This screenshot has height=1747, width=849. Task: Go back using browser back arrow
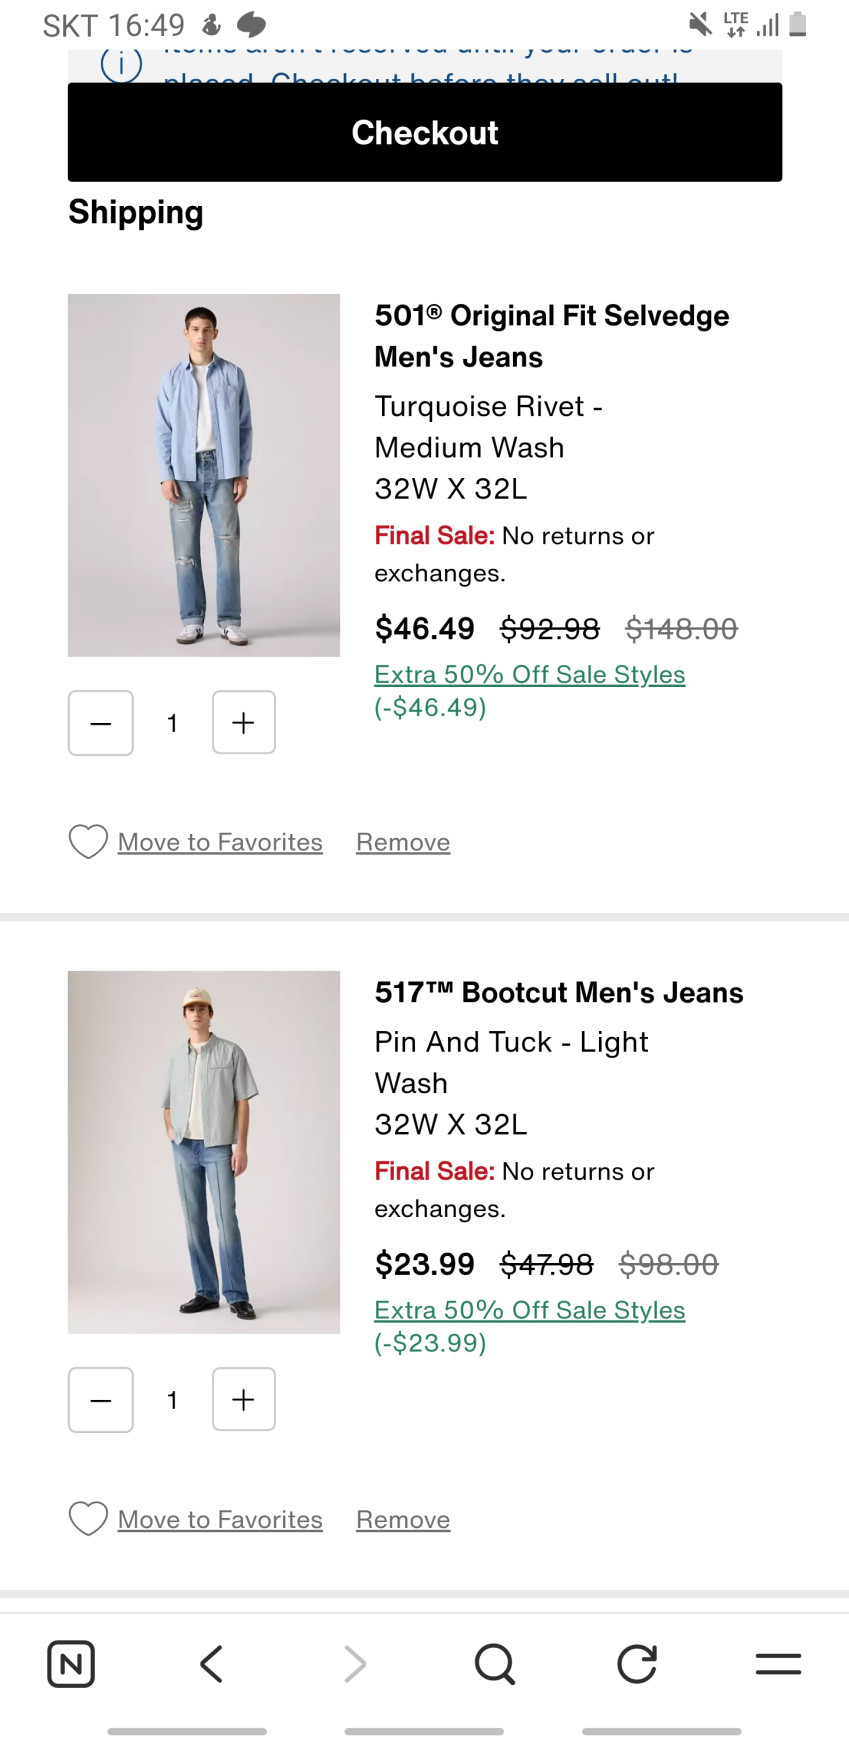(211, 1664)
